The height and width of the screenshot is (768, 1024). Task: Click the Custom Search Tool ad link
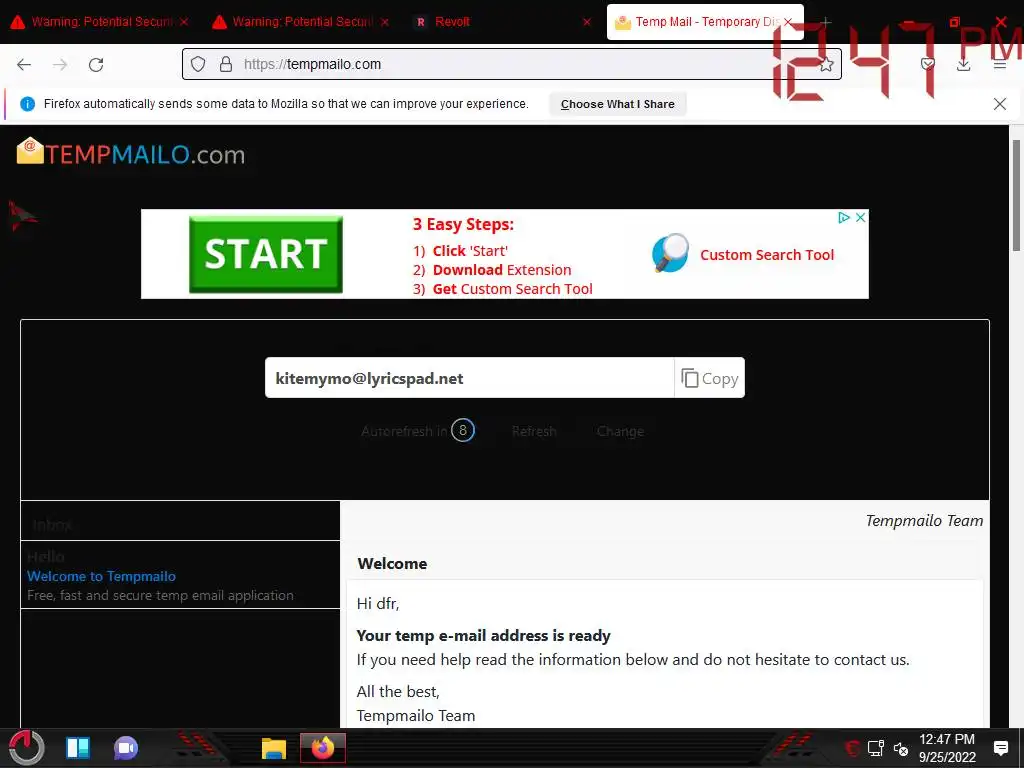pyautogui.click(x=767, y=255)
